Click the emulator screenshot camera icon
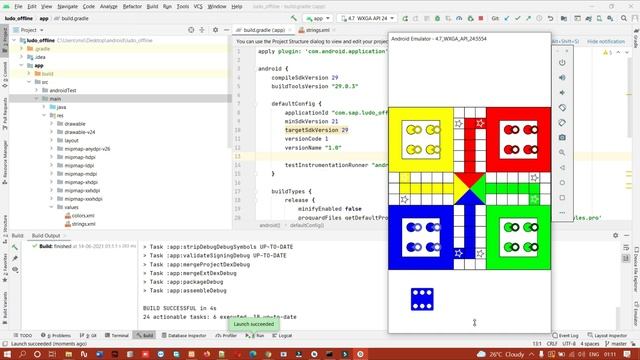The width and height of the screenshot is (640, 360). click(x=562, y=138)
